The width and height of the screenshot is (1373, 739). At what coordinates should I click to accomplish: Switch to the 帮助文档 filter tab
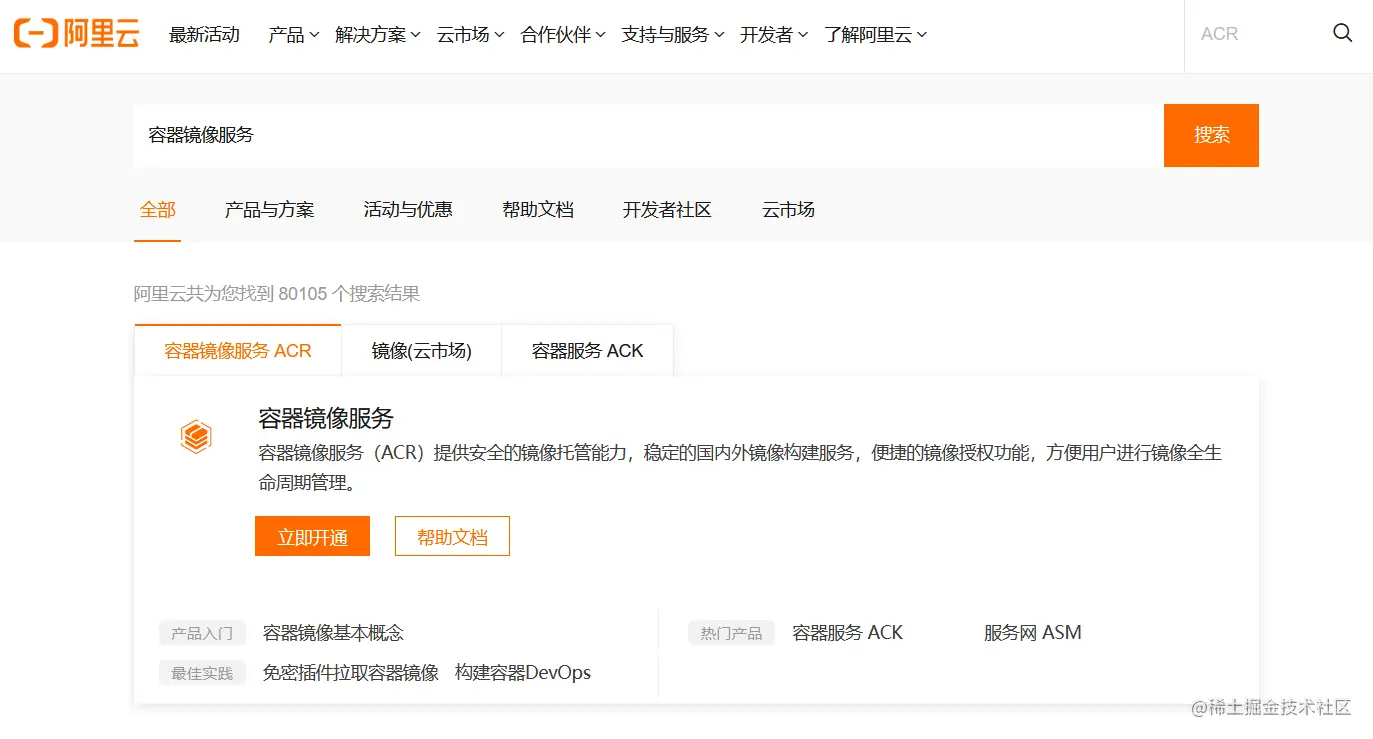tap(537, 210)
